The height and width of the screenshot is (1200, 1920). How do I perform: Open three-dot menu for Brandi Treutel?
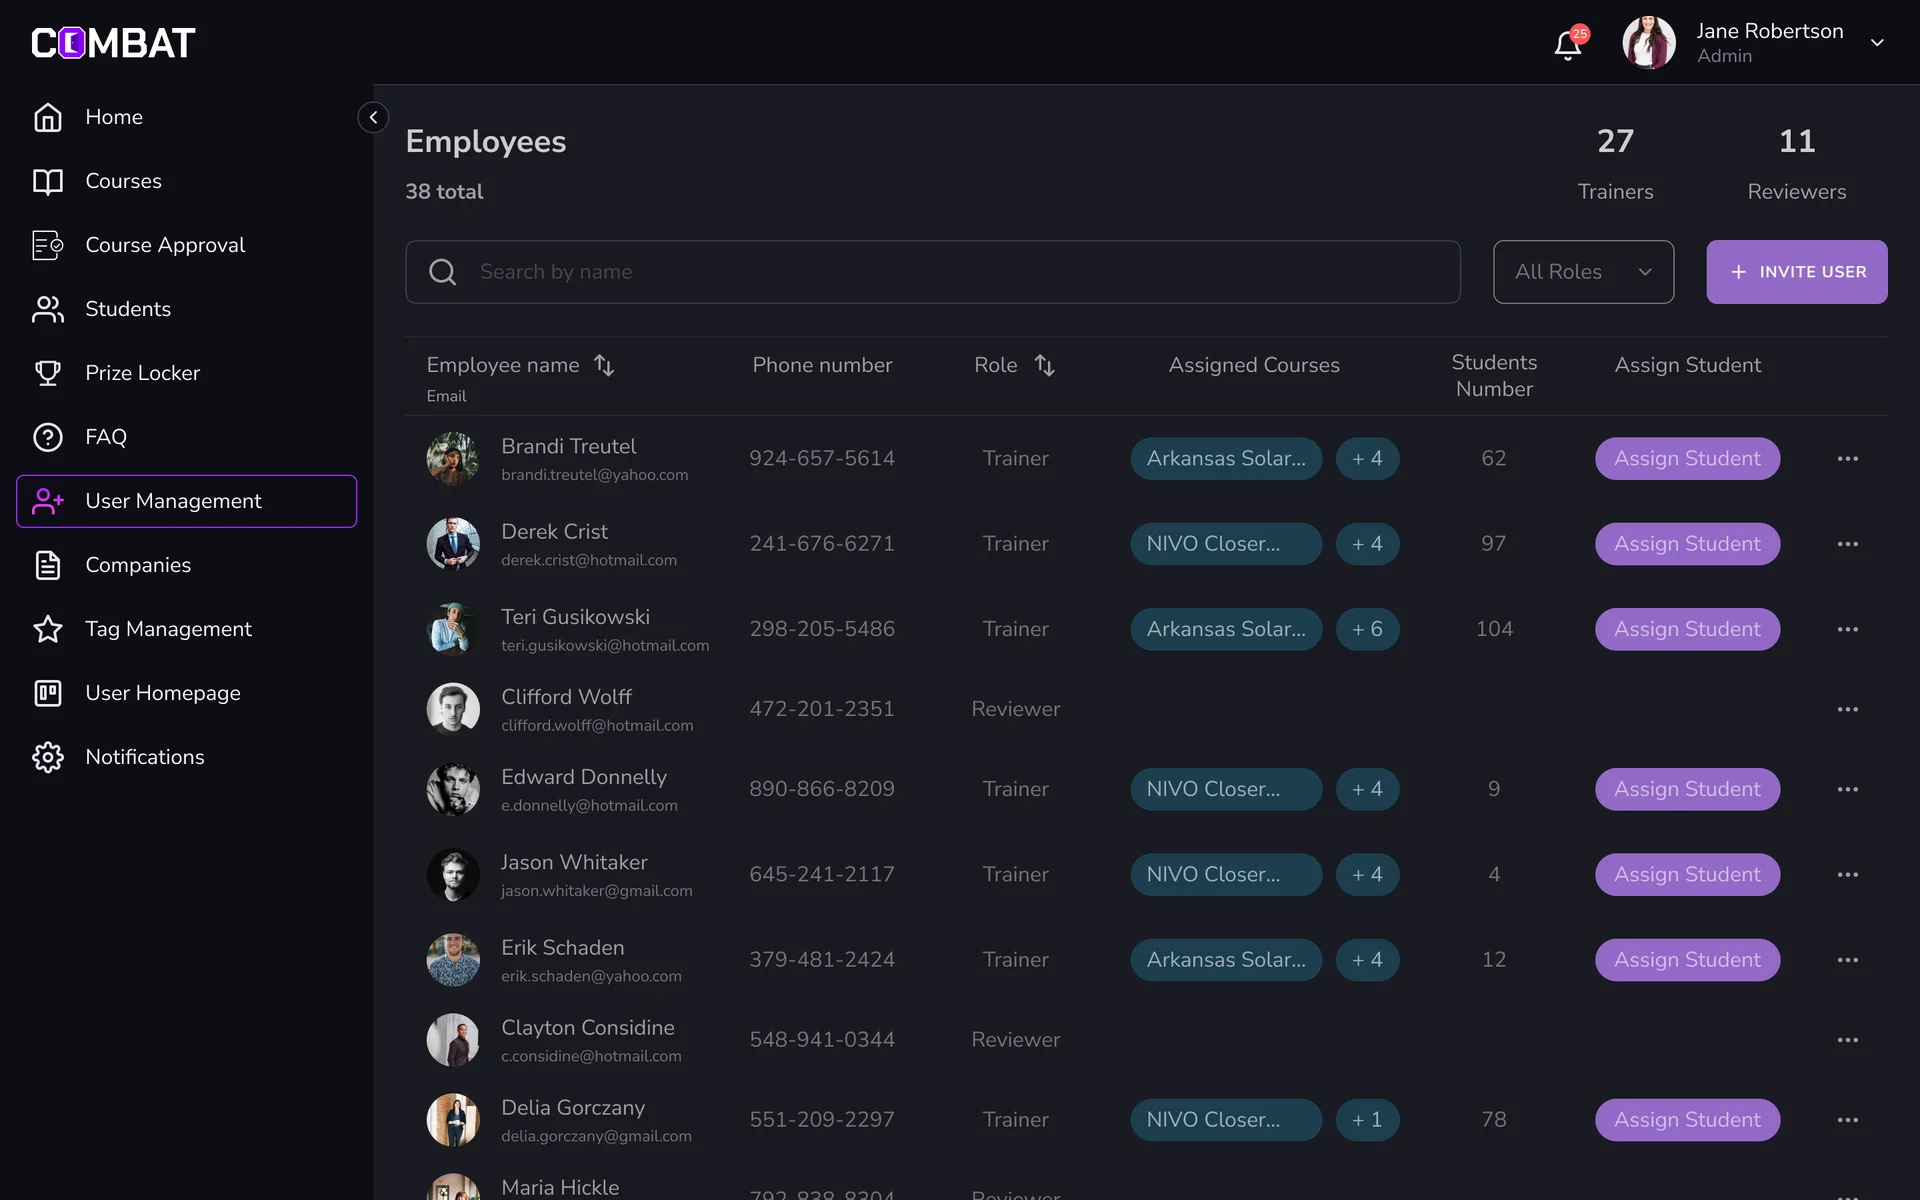(1847, 459)
